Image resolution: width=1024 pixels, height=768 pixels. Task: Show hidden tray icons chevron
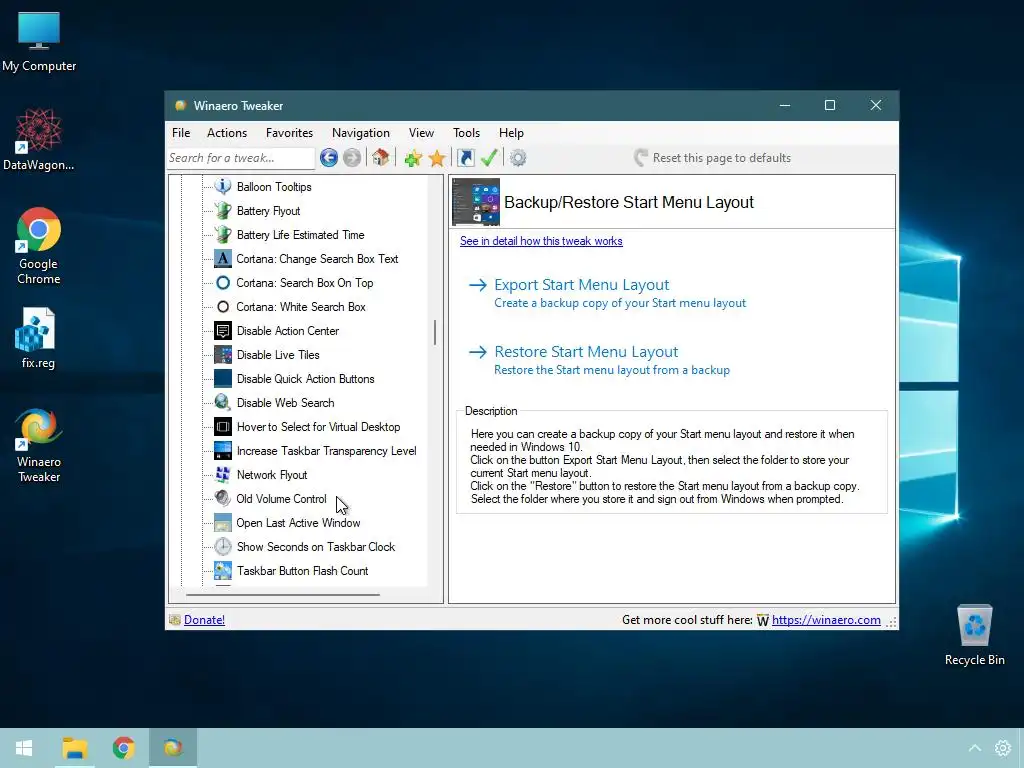click(974, 748)
